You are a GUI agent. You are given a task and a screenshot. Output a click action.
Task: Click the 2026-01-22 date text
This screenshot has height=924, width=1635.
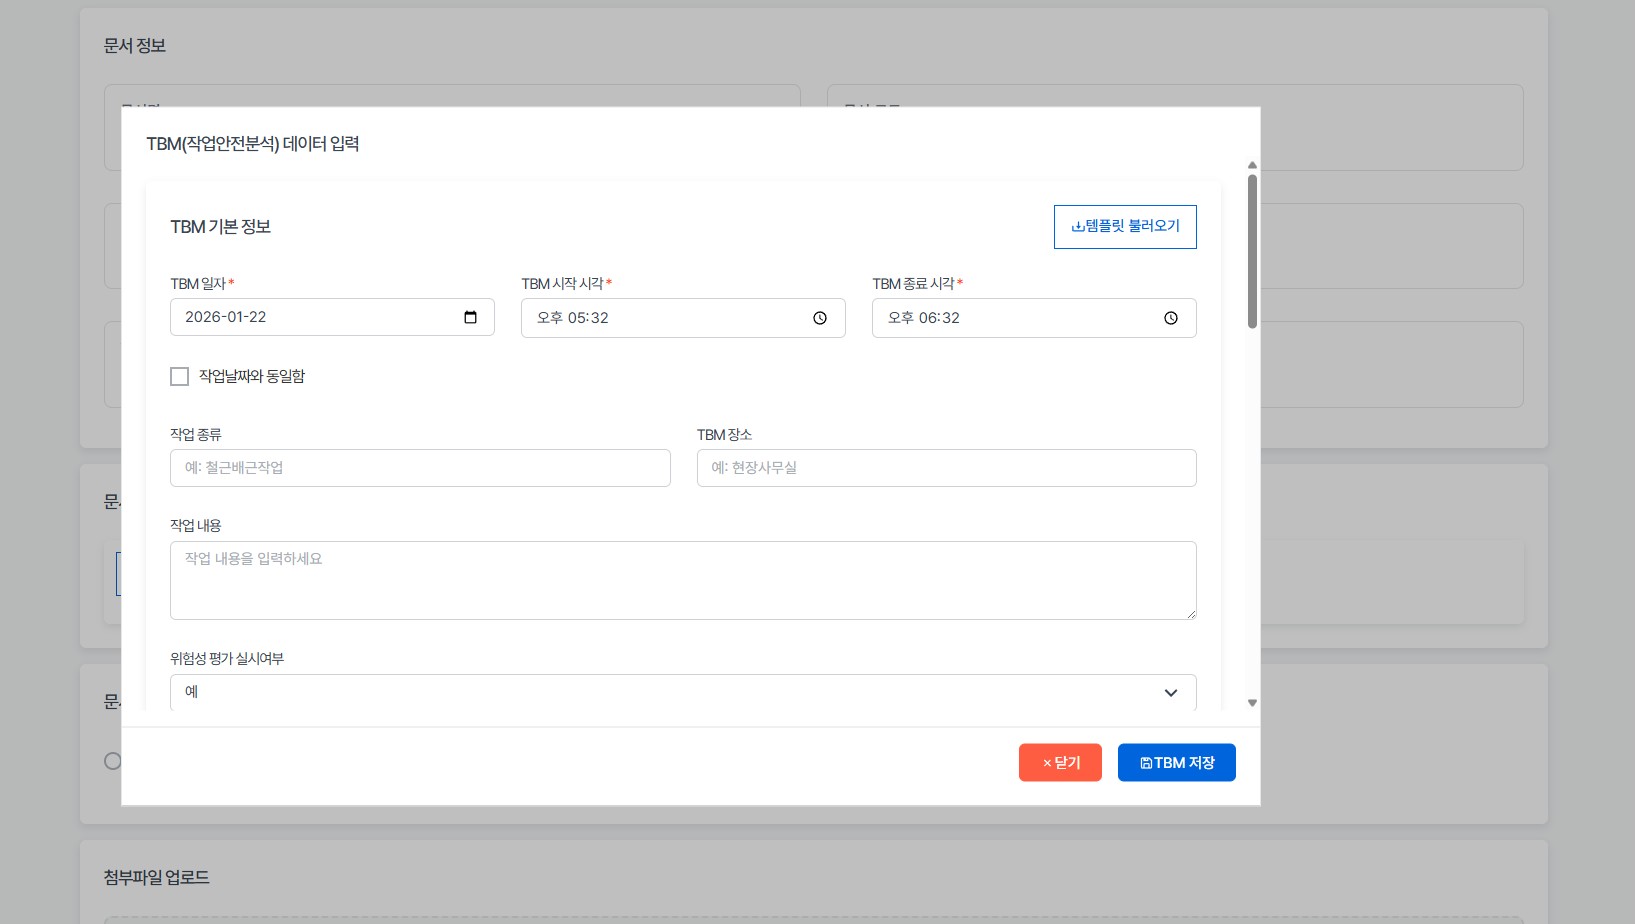coord(226,317)
